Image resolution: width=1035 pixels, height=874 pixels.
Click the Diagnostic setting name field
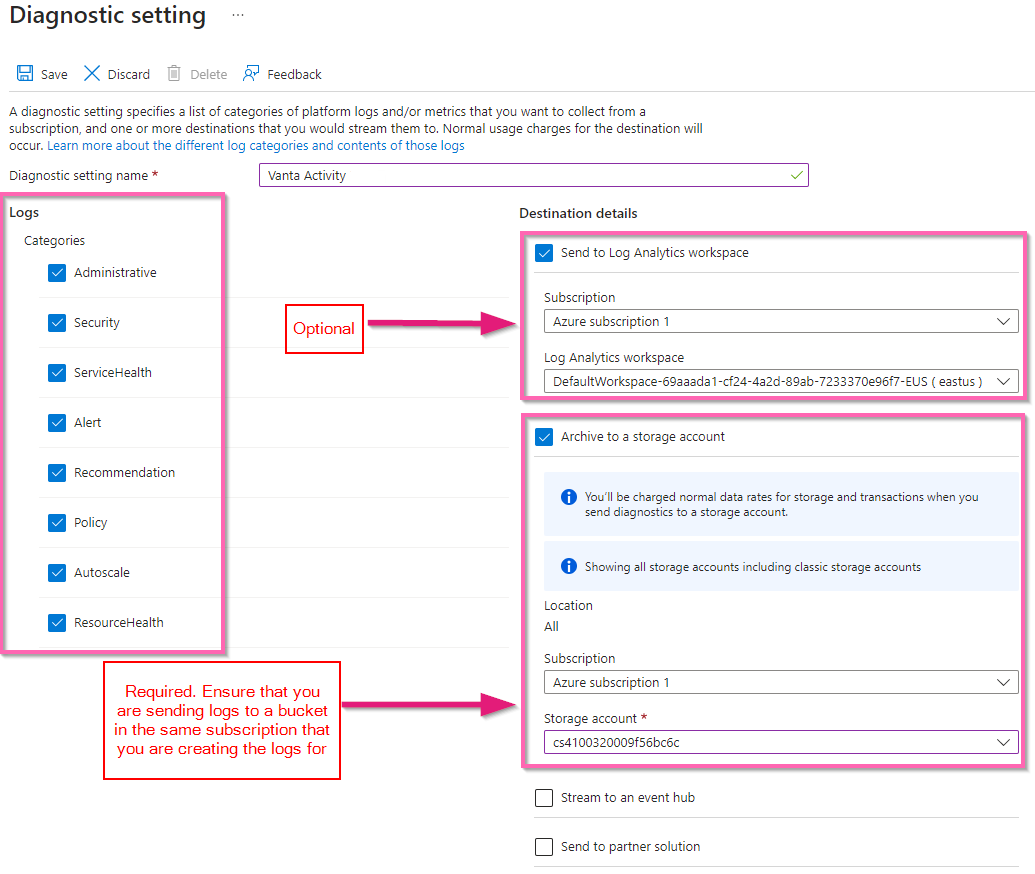coord(533,176)
